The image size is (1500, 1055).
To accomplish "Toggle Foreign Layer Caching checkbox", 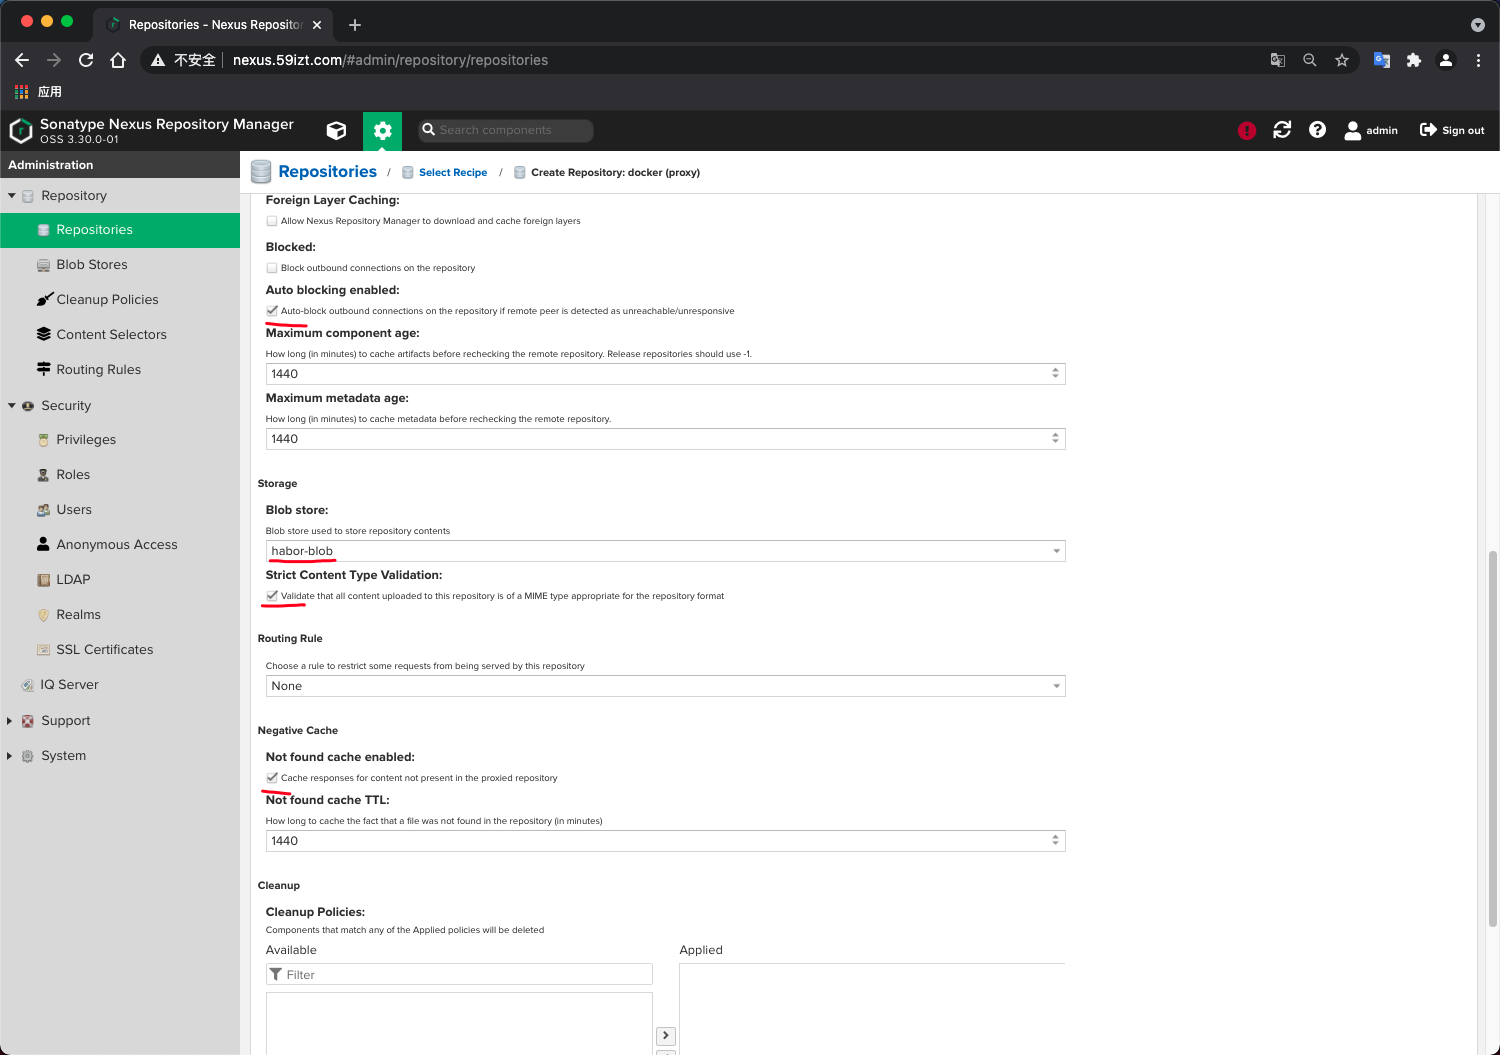I will click(x=272, y=221).
